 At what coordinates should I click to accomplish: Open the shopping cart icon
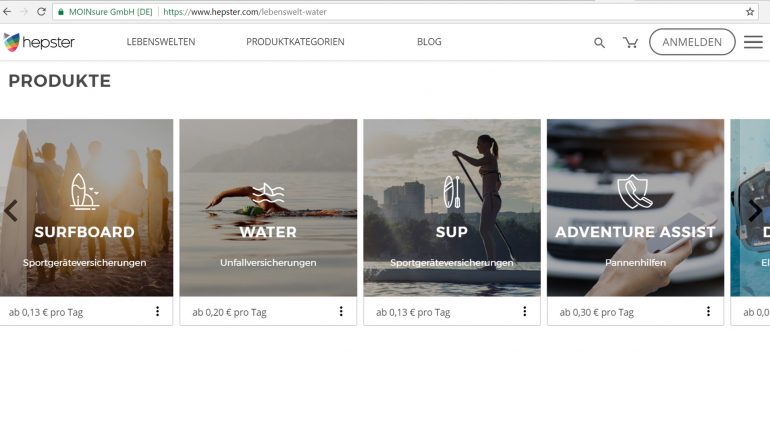[x=631, y=43]
